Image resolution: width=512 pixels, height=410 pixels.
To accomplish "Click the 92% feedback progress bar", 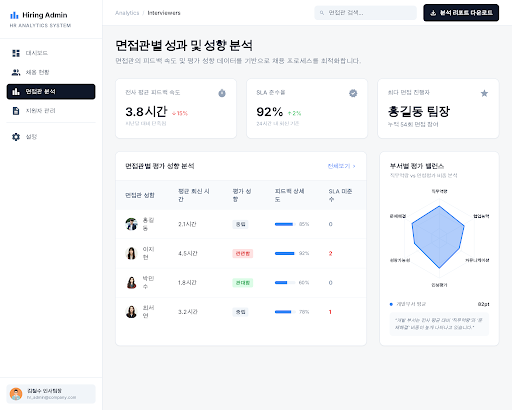I will point(285,253).
